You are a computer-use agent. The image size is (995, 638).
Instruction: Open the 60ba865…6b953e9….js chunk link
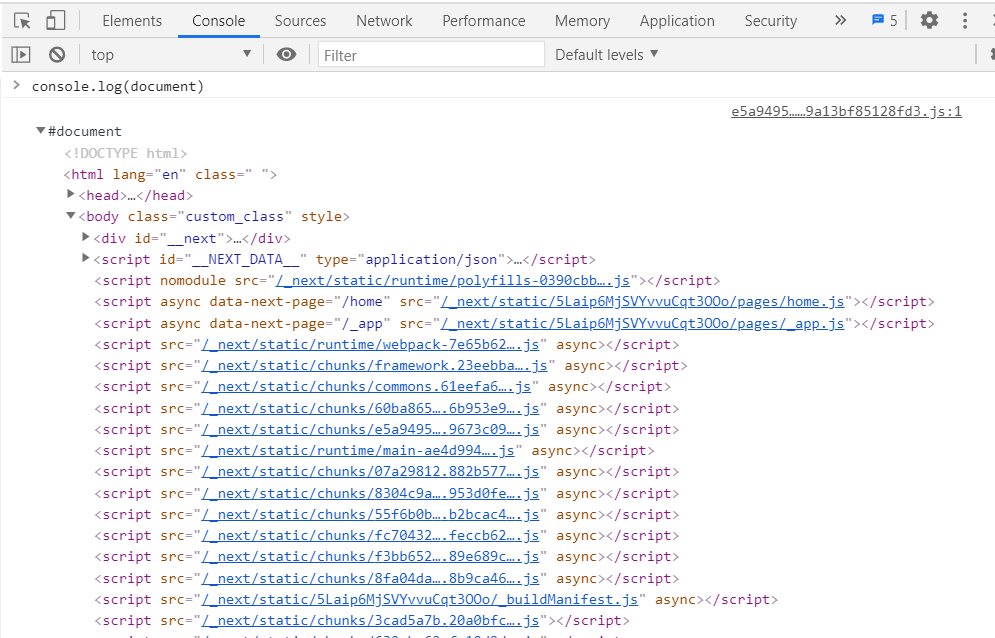point(371,409)
